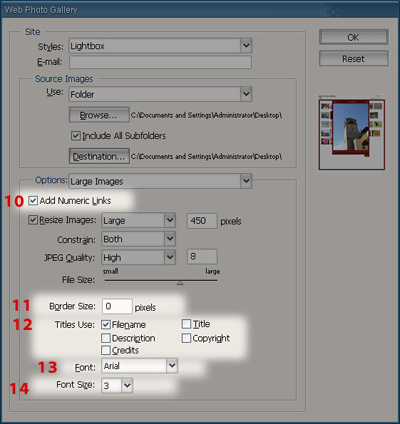Open the Constrain dropdown showing Both
Image resolution: width=400 pixels, height=424 pixels.
coord(138,239)
